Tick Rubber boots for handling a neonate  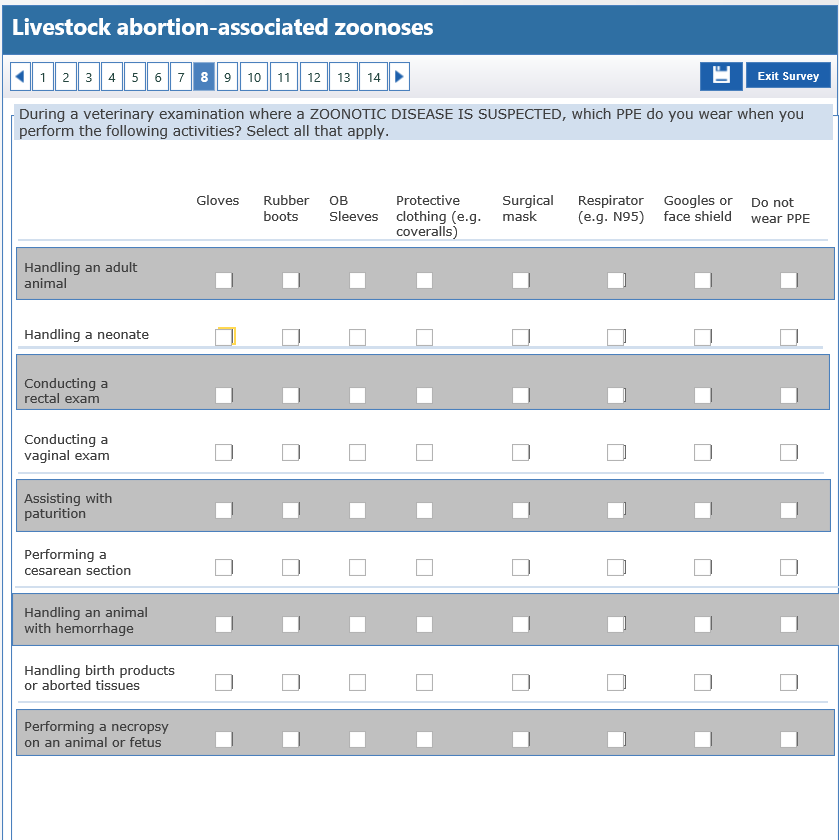290,337
